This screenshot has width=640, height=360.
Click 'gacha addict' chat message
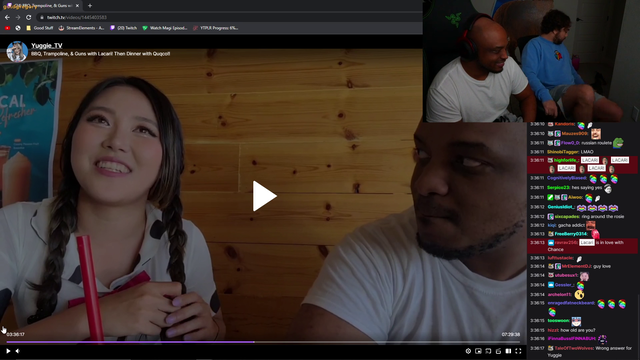tap(571, 225)
